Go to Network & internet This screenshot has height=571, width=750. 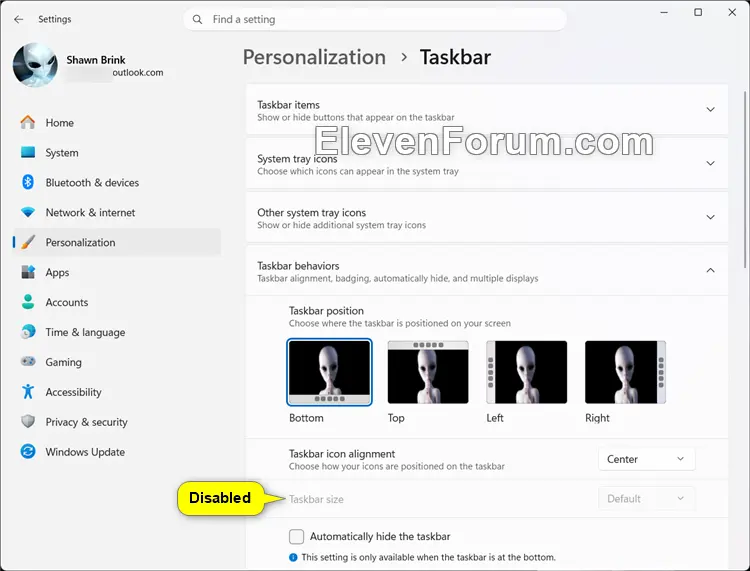pos(117,212)
